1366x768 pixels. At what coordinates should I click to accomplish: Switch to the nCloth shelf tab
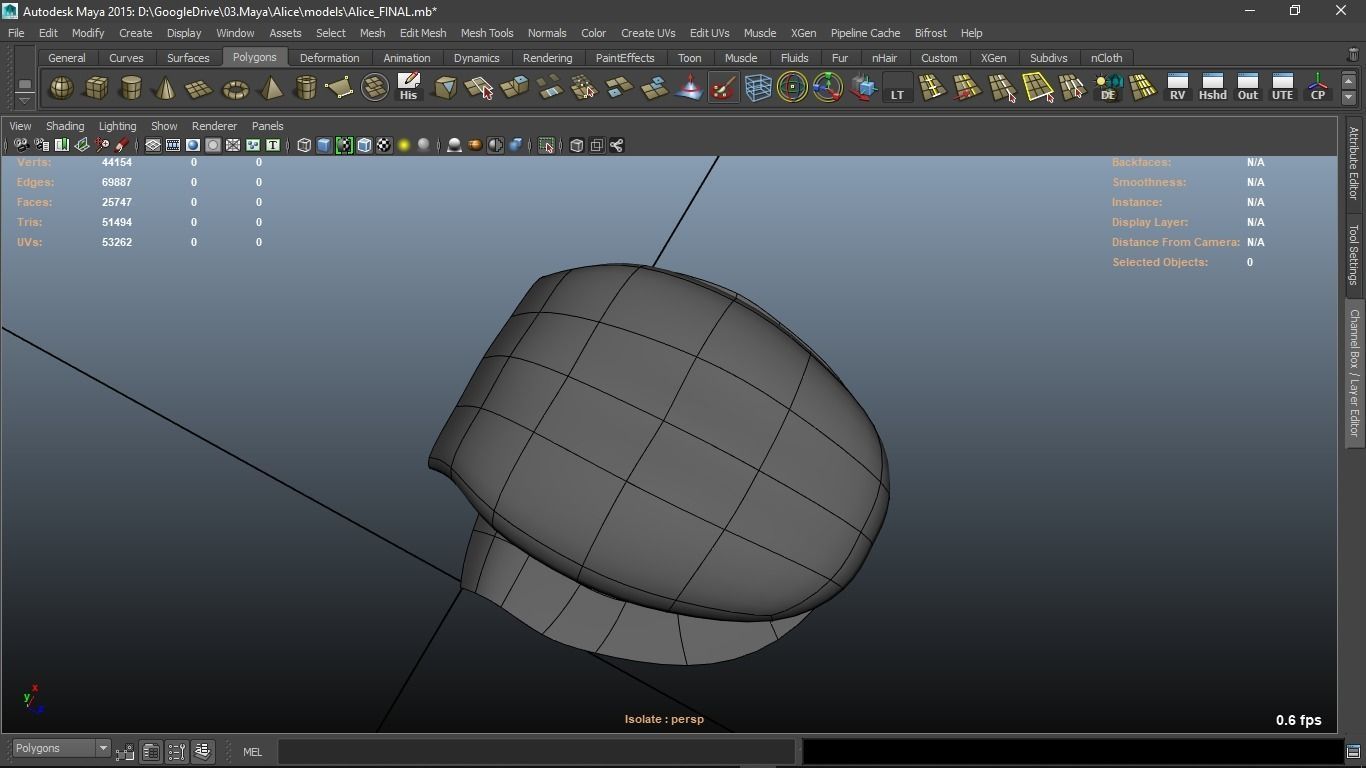[1106, 58]
